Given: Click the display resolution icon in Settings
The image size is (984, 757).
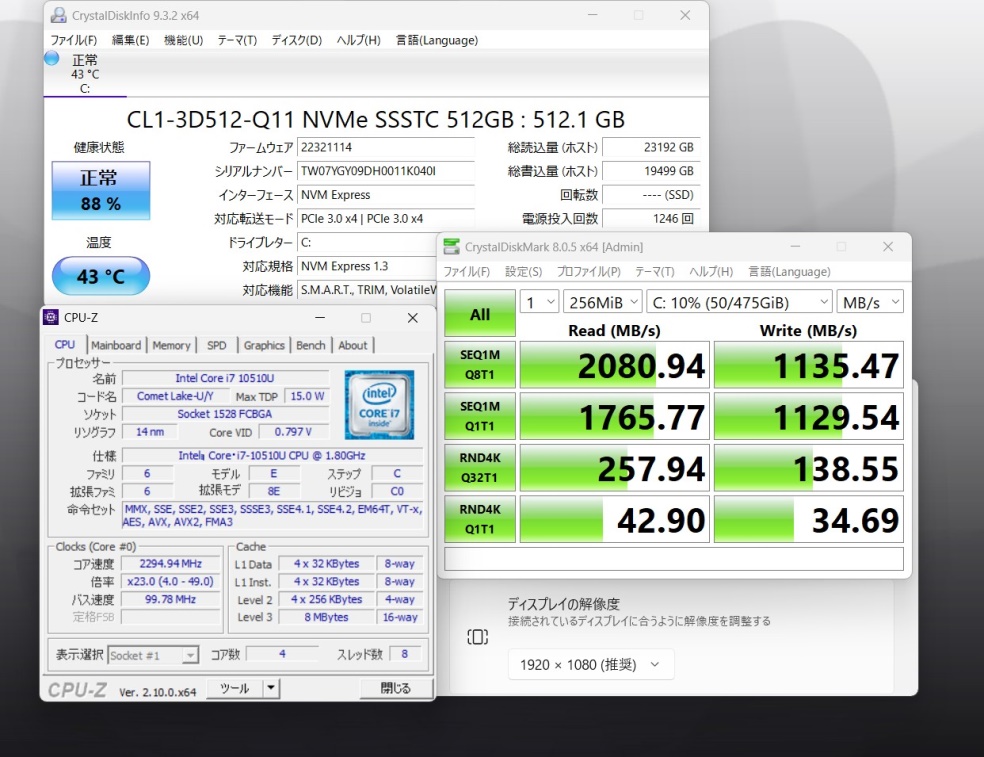Looking at the screenshot, I should 478,637.
